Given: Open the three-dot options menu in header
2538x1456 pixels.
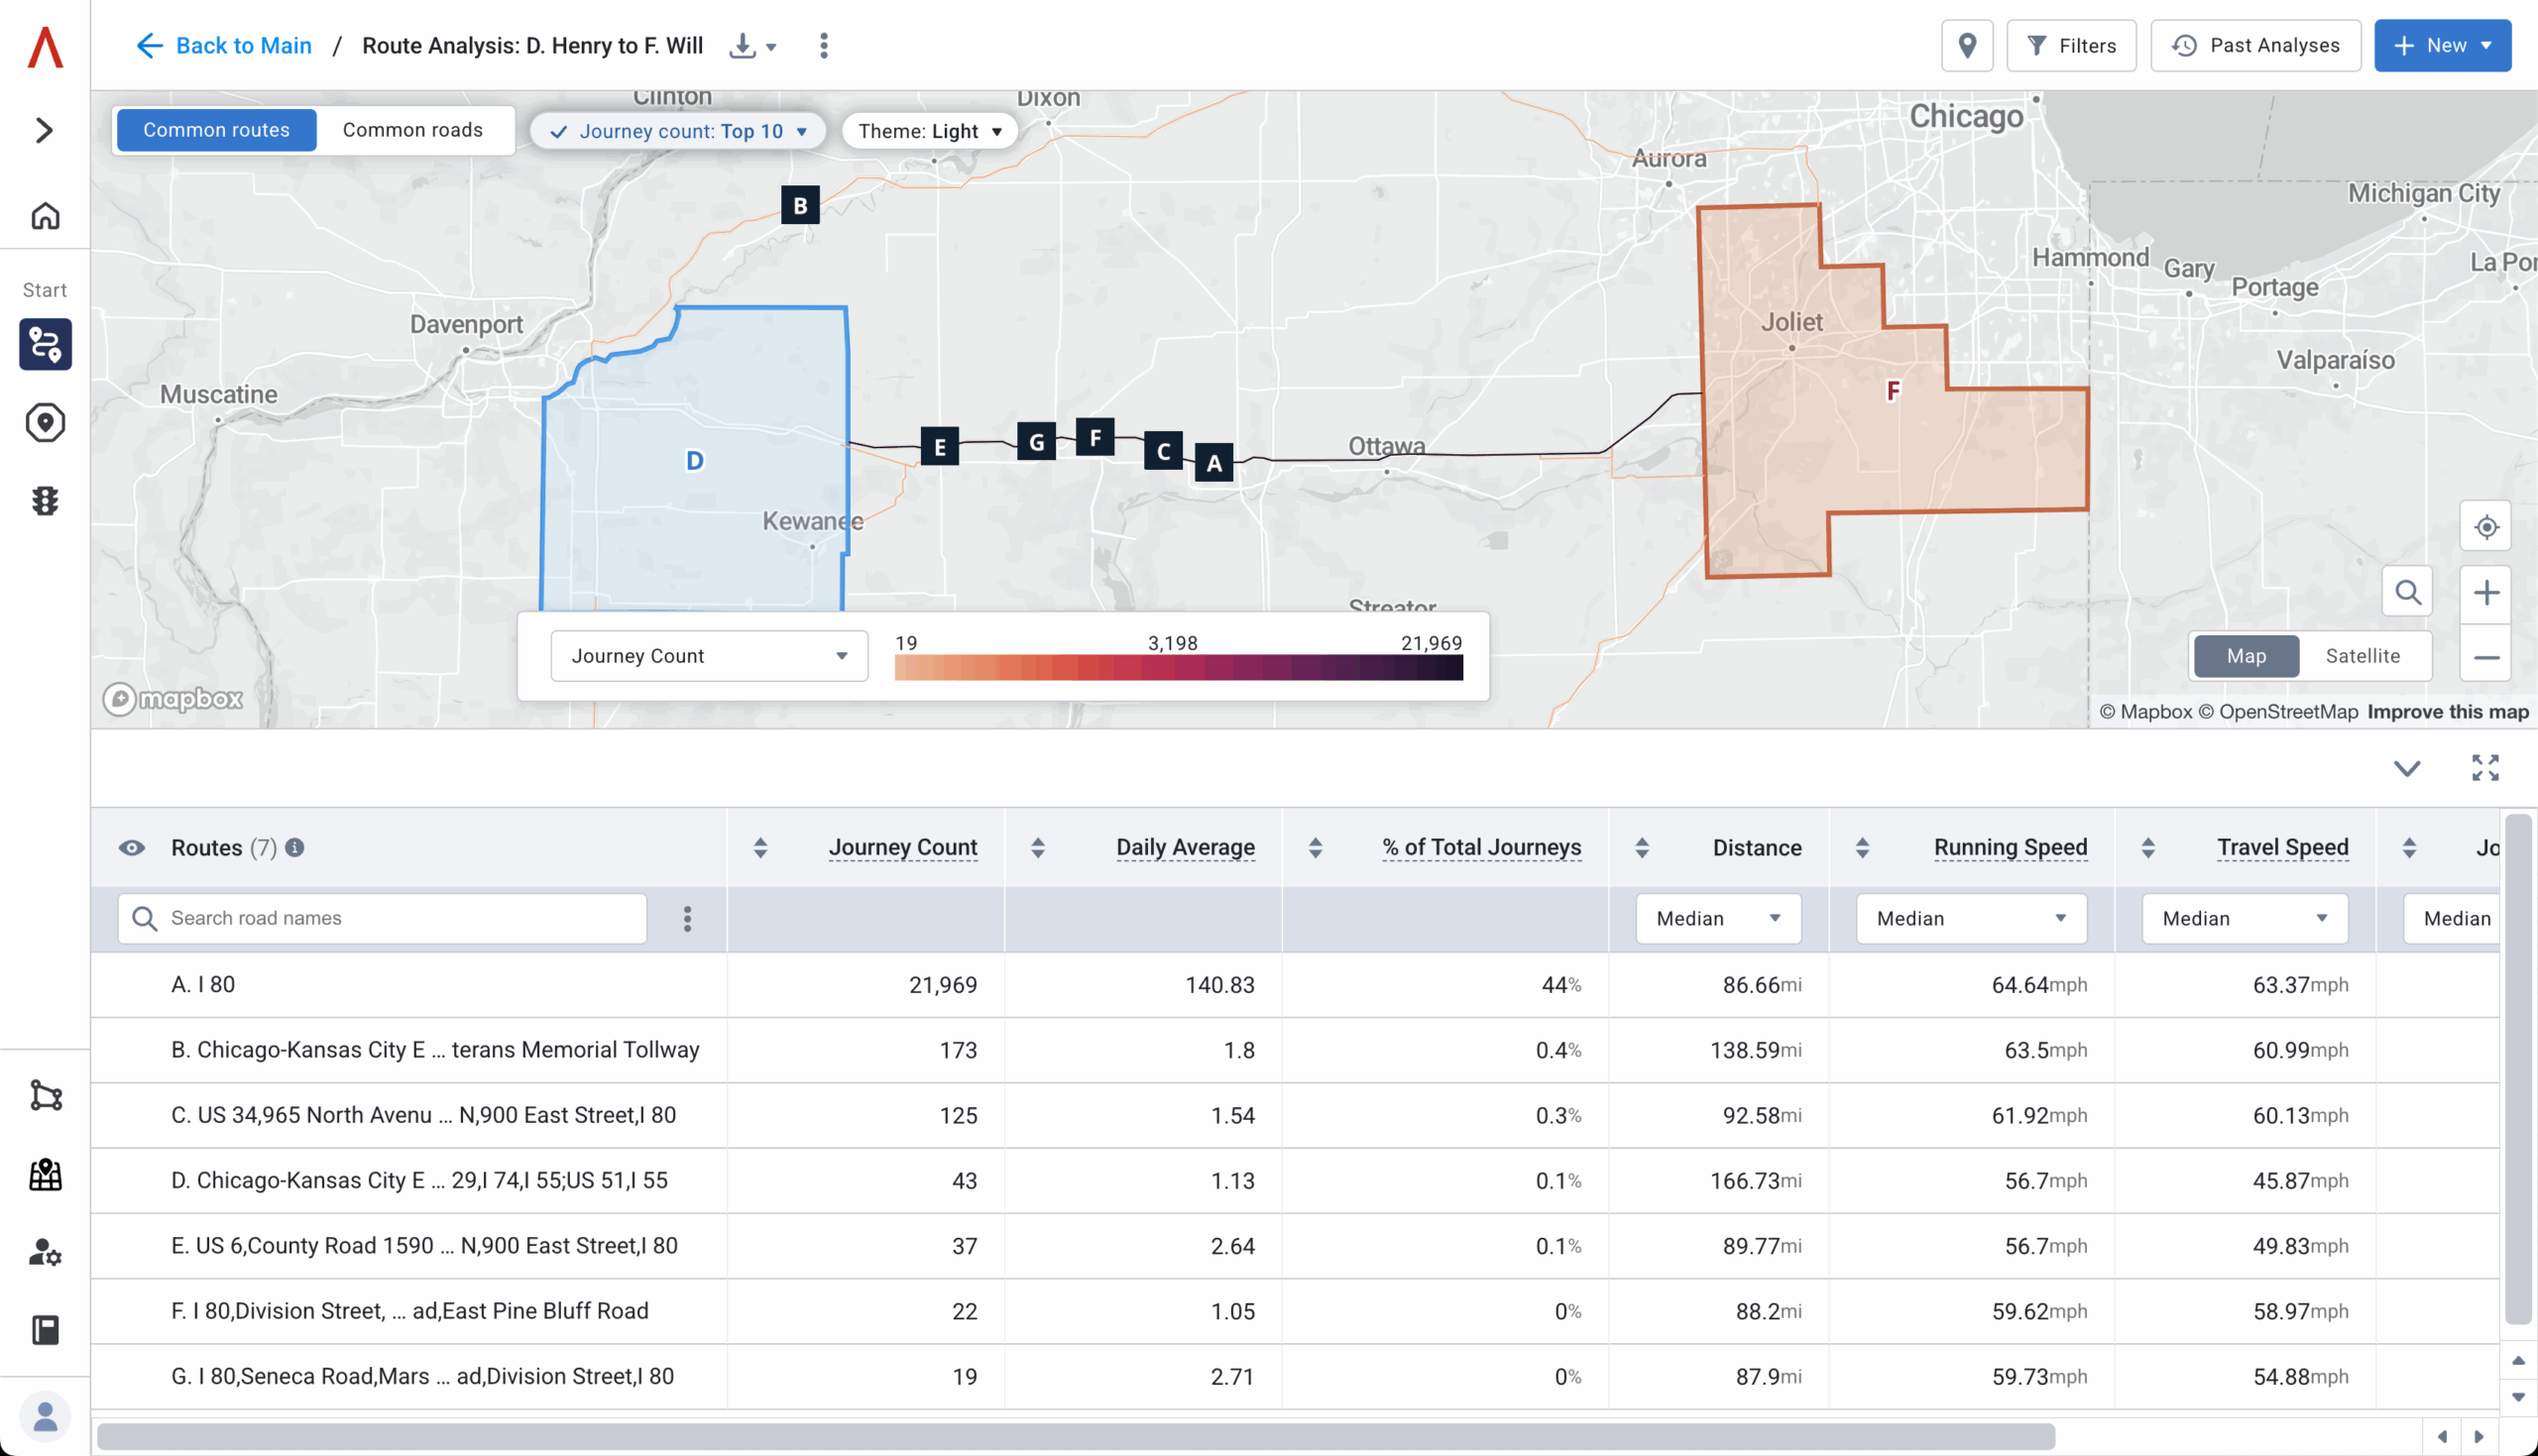Looking at the screenshot, I should click(x=823, y=46).
